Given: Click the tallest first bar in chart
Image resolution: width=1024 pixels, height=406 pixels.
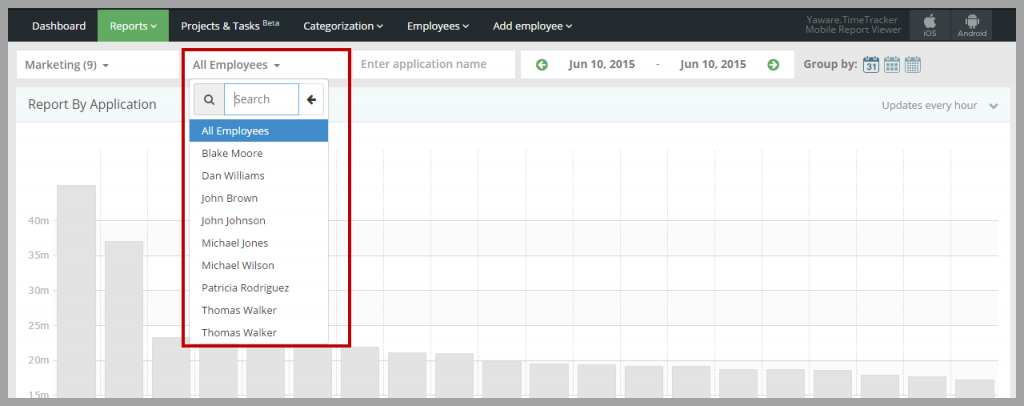Looking at the screenshot, I should (x=76, y=291).
